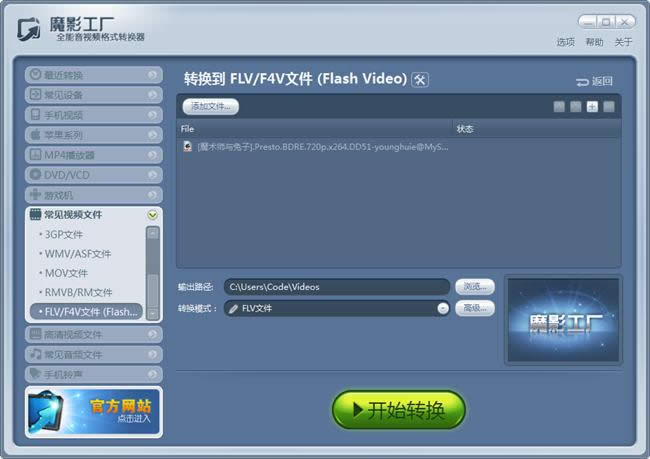Click the 魔影工厂 preview thumbnail

coord(563,320)
